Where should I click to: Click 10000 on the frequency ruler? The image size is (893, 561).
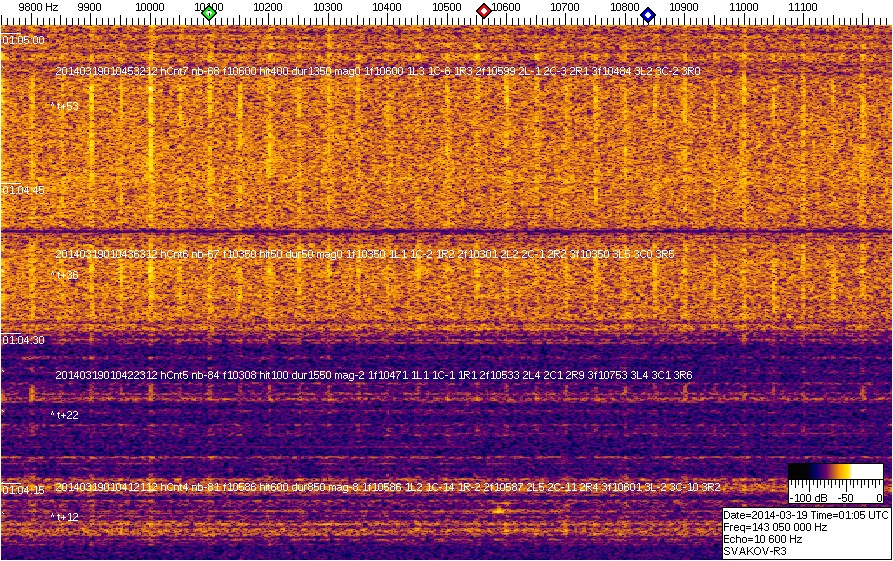(150, 7)
